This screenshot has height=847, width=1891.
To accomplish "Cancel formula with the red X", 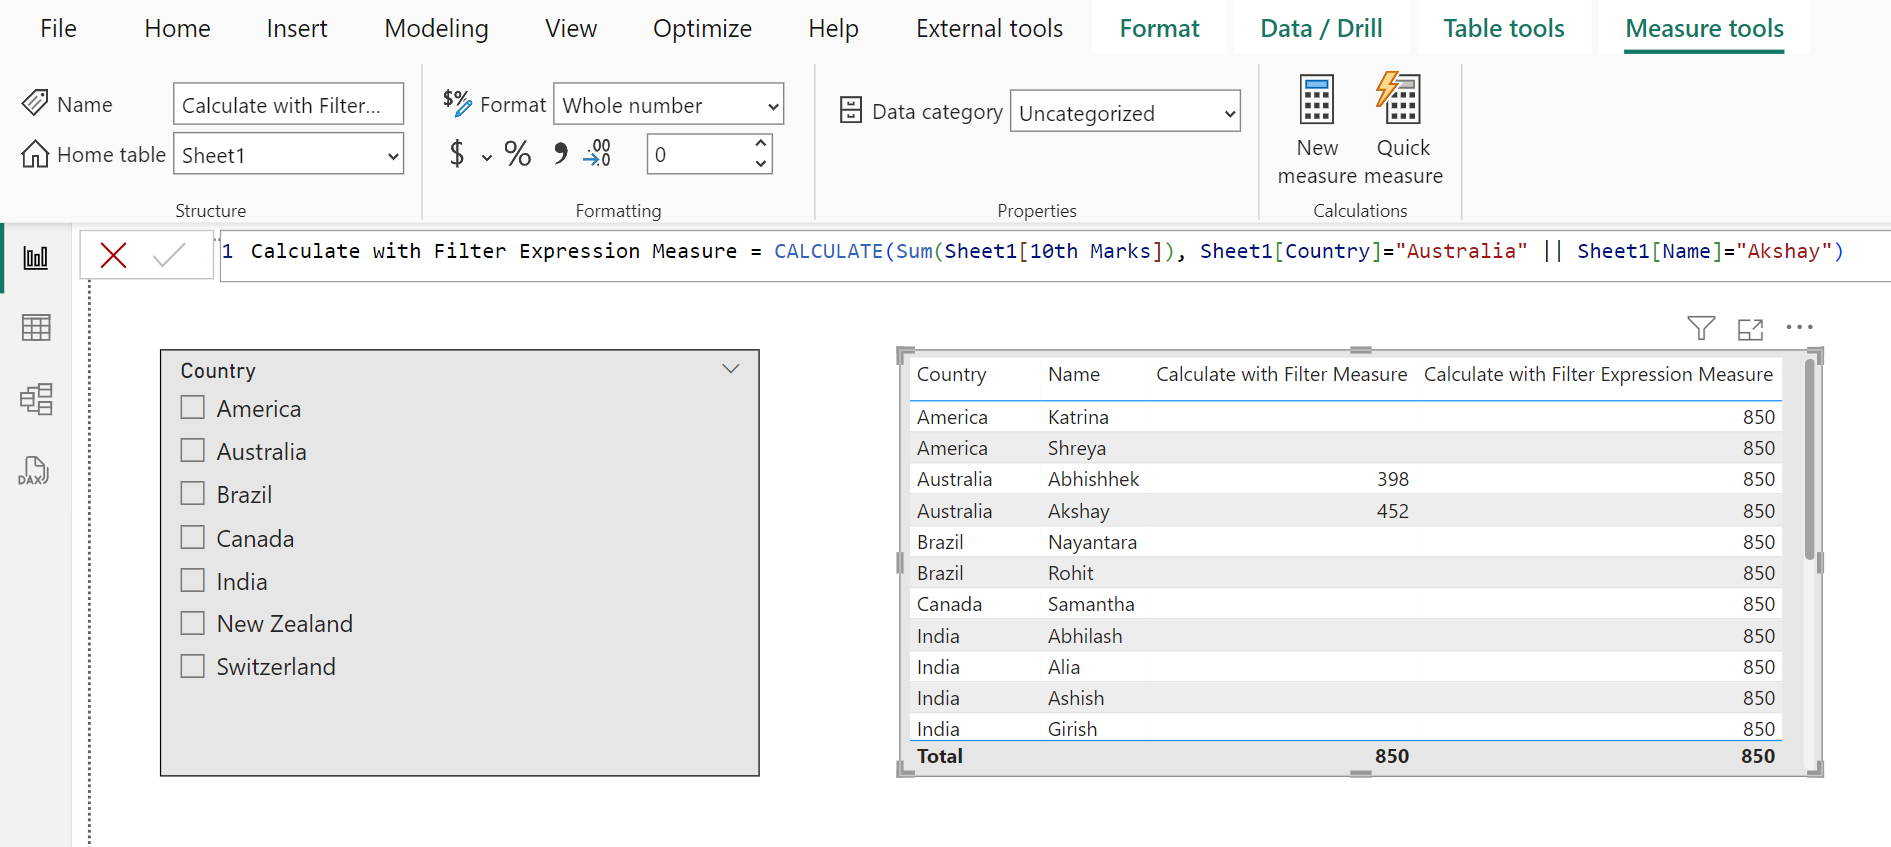I will point(114,256).
